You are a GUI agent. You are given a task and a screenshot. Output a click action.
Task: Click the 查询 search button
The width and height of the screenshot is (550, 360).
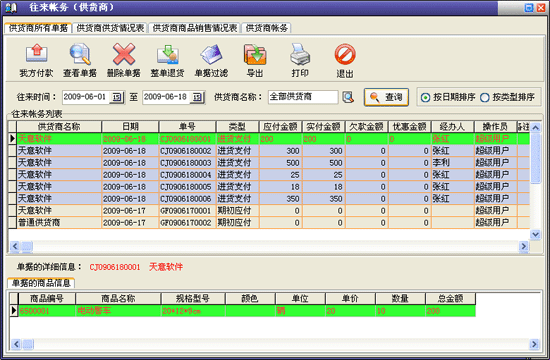[x=386, y=97]
